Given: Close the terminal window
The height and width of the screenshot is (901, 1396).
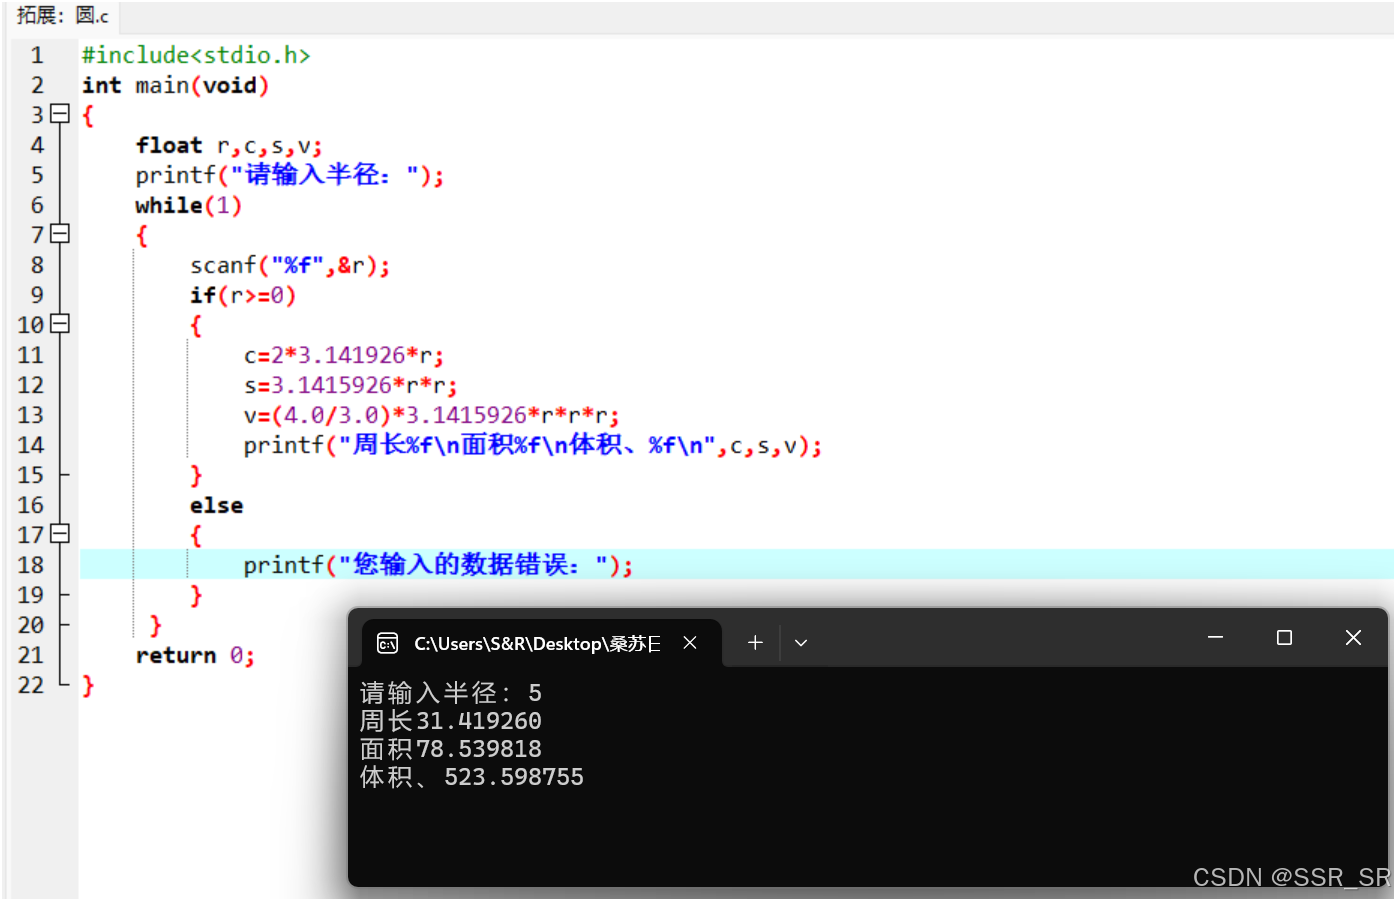Looking at the screenshot, I should (x=1353, y=638).
